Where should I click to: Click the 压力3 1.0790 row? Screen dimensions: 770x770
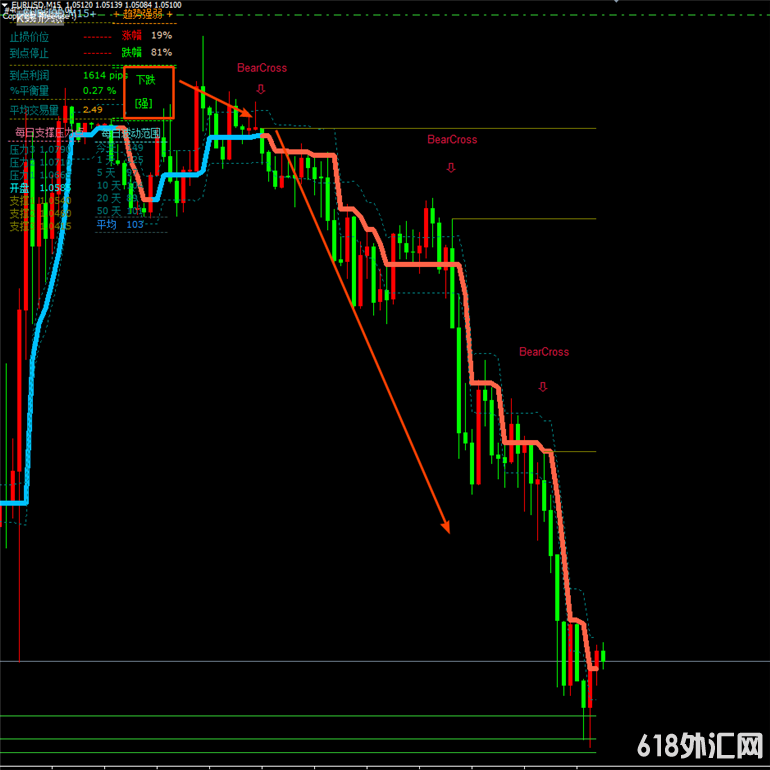[x=40, y=149]
